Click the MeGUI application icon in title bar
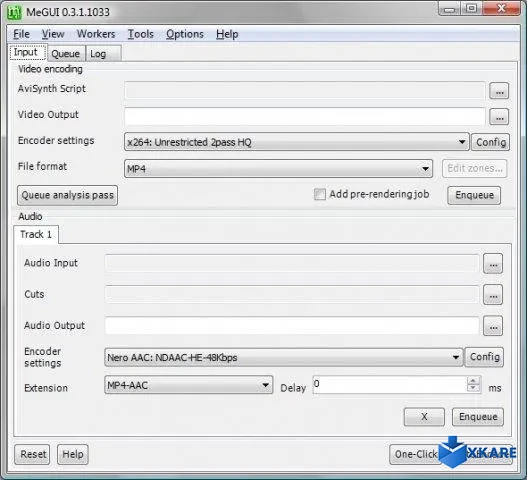This screenshot has height=480, width=527. [14, 12]
